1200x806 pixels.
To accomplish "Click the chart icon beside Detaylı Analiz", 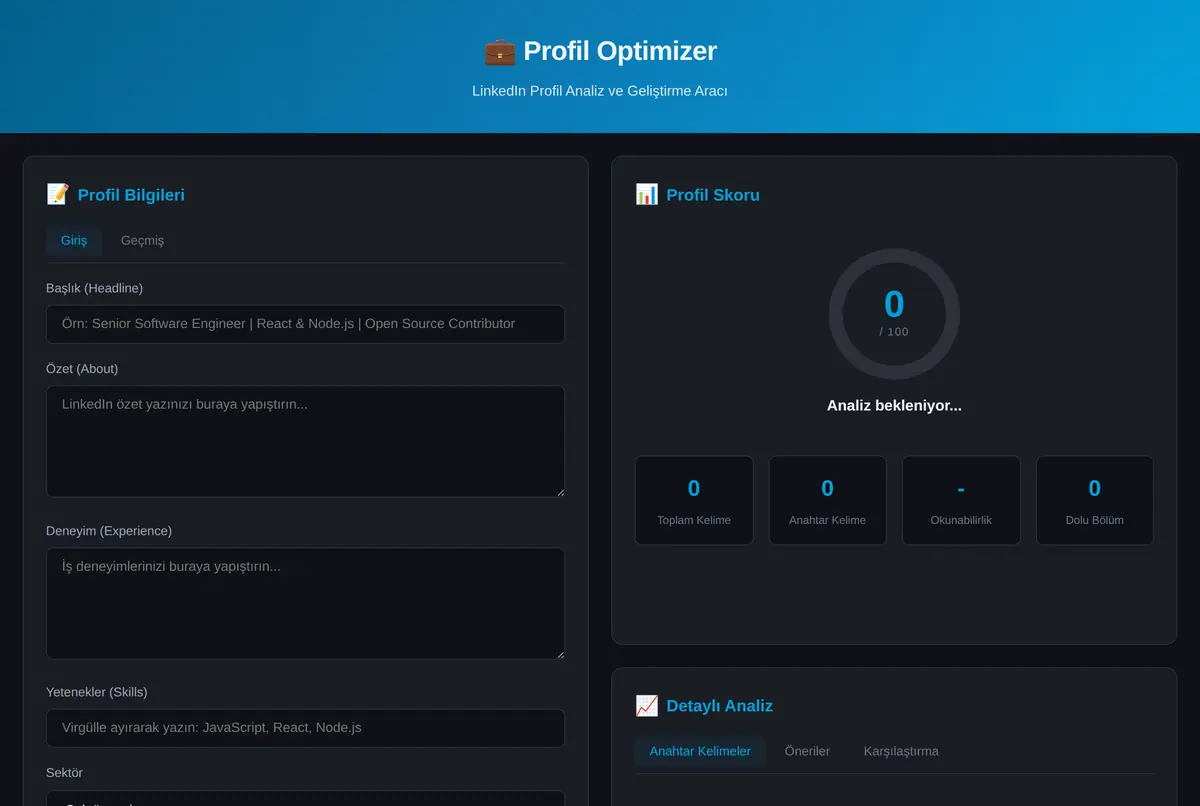I will pos(646,705).
